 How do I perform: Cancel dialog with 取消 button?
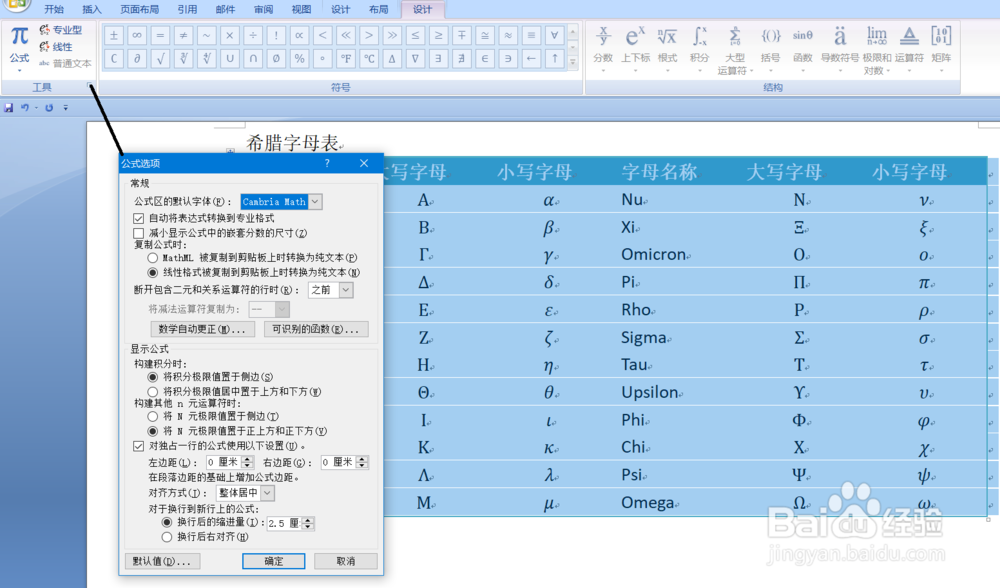(346, 561)
